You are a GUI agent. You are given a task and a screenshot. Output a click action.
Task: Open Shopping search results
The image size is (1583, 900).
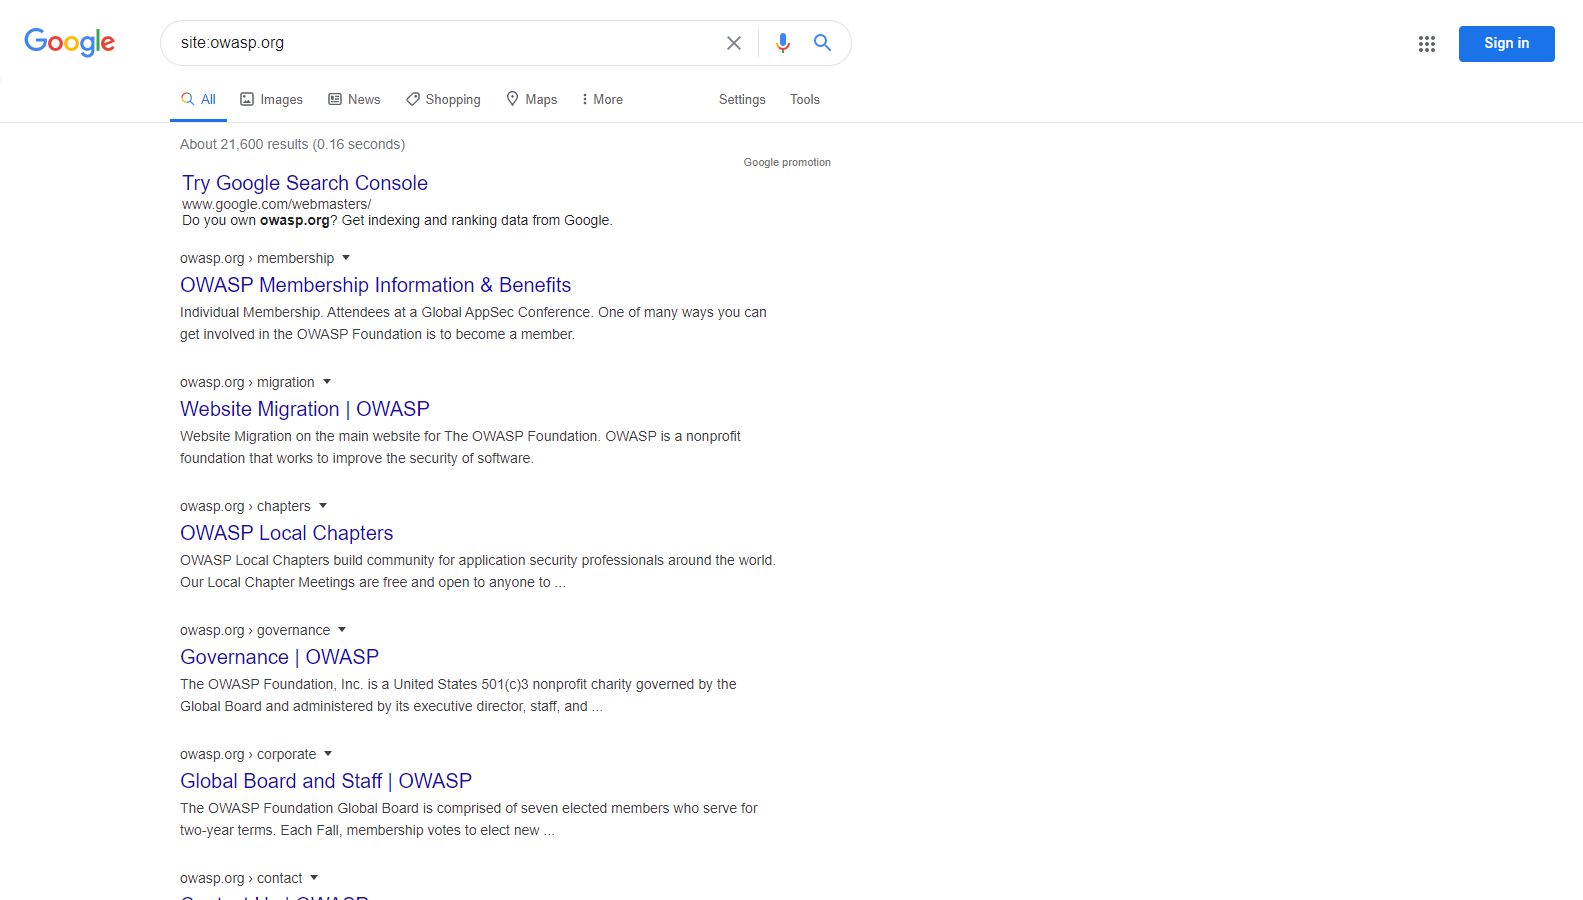point(443,100)
